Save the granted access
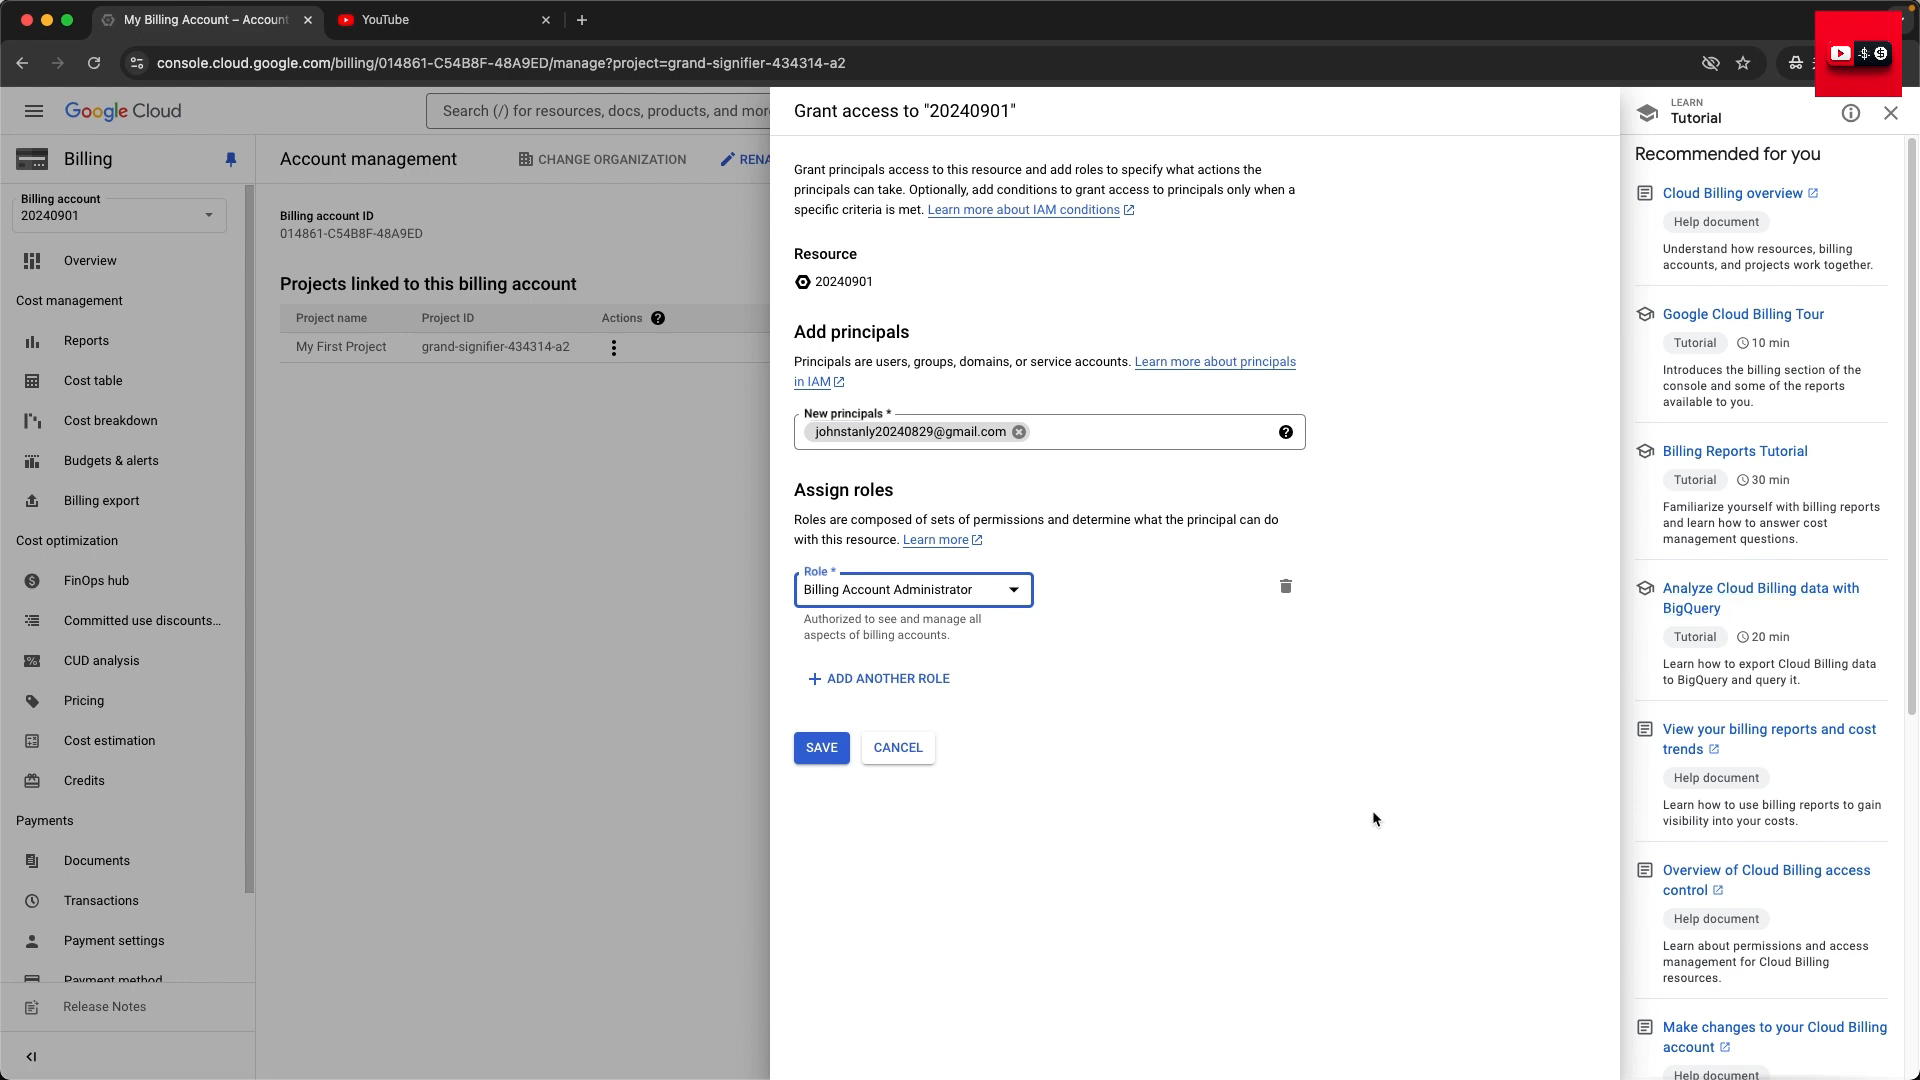The width and height of the screenshot is (1920, 1080). (x=822, y=748)
